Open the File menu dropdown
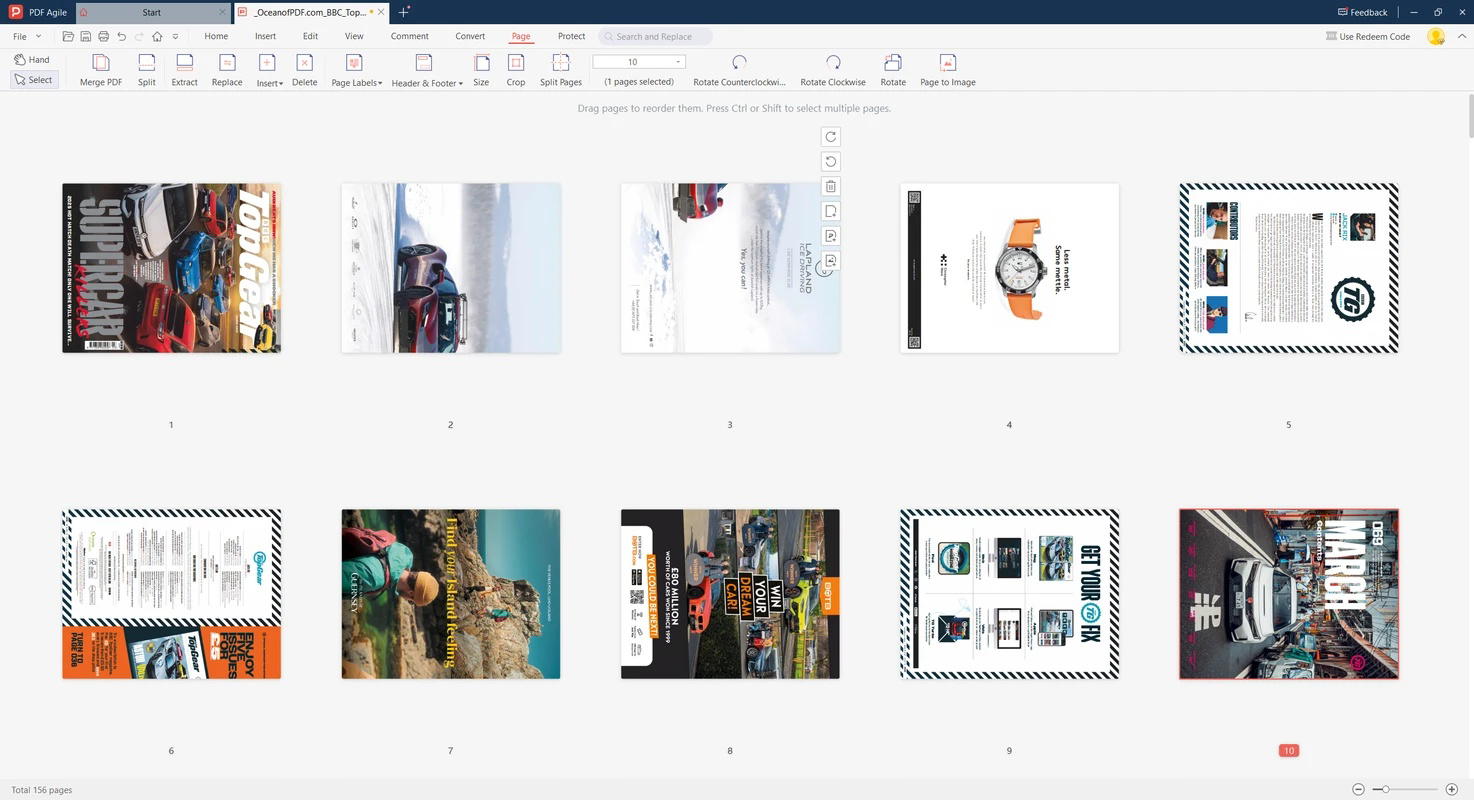This screenshot has width=1474, height=800. pos(27,36)
